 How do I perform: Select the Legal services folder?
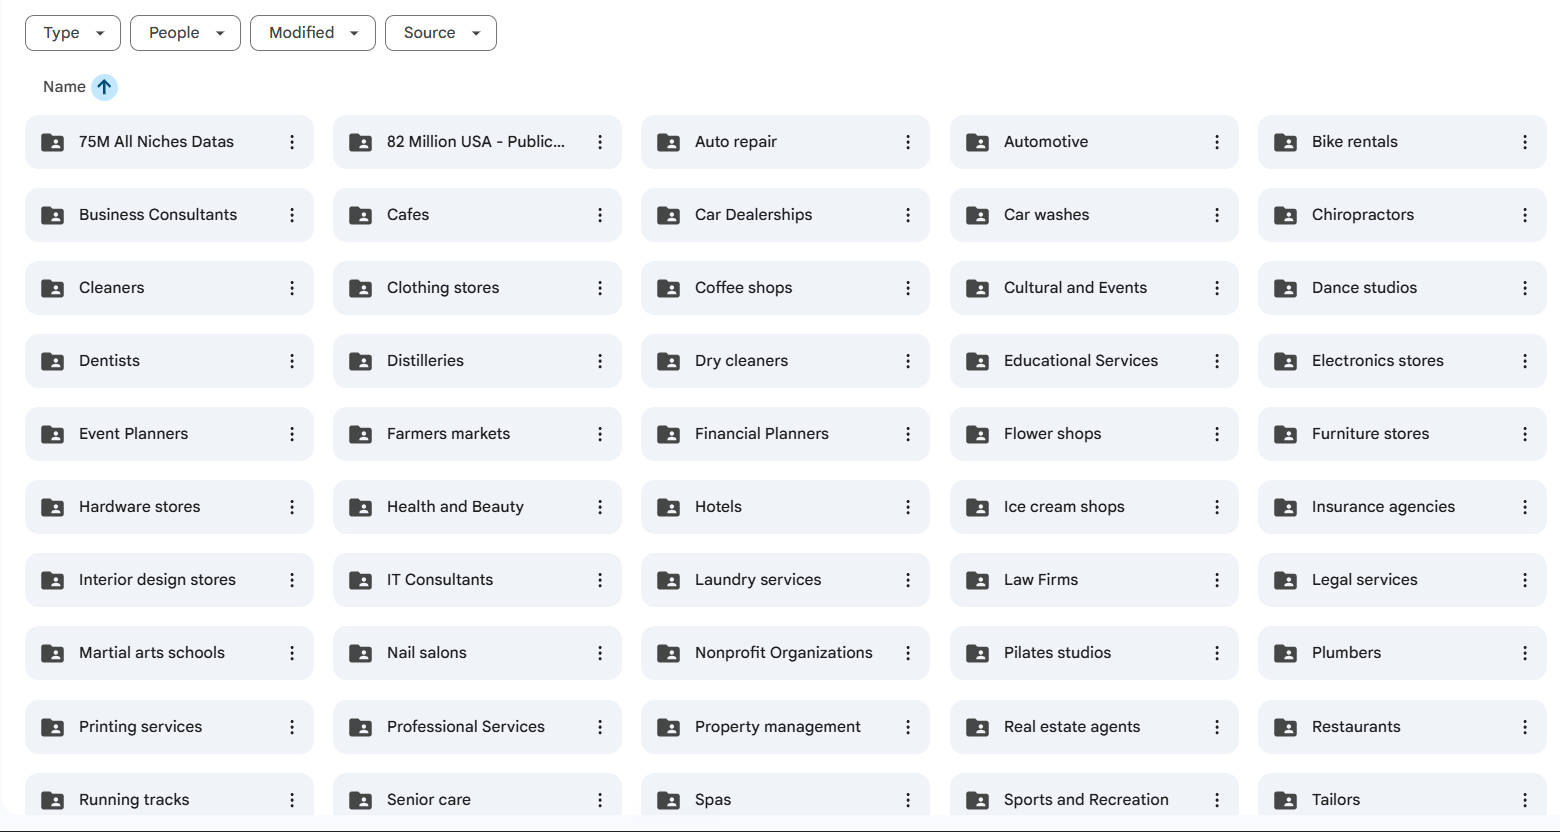(x=1402, y=580)
